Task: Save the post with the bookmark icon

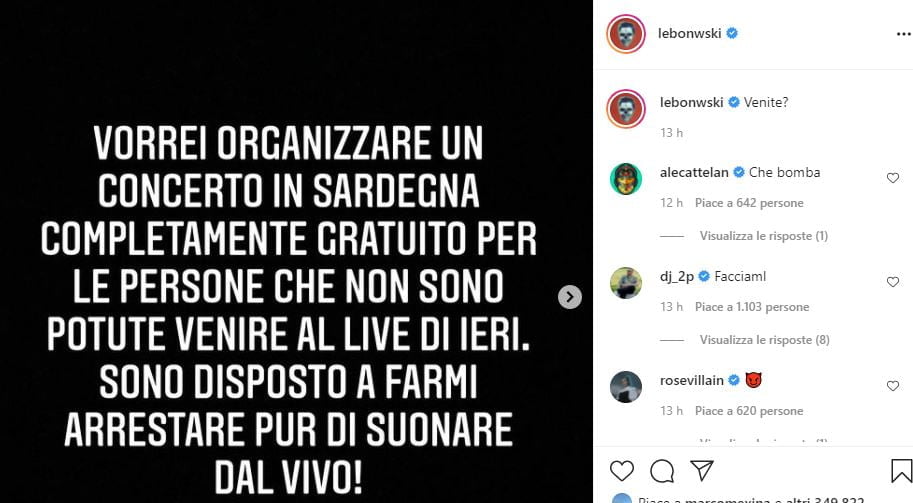Action: pos(901,471)
